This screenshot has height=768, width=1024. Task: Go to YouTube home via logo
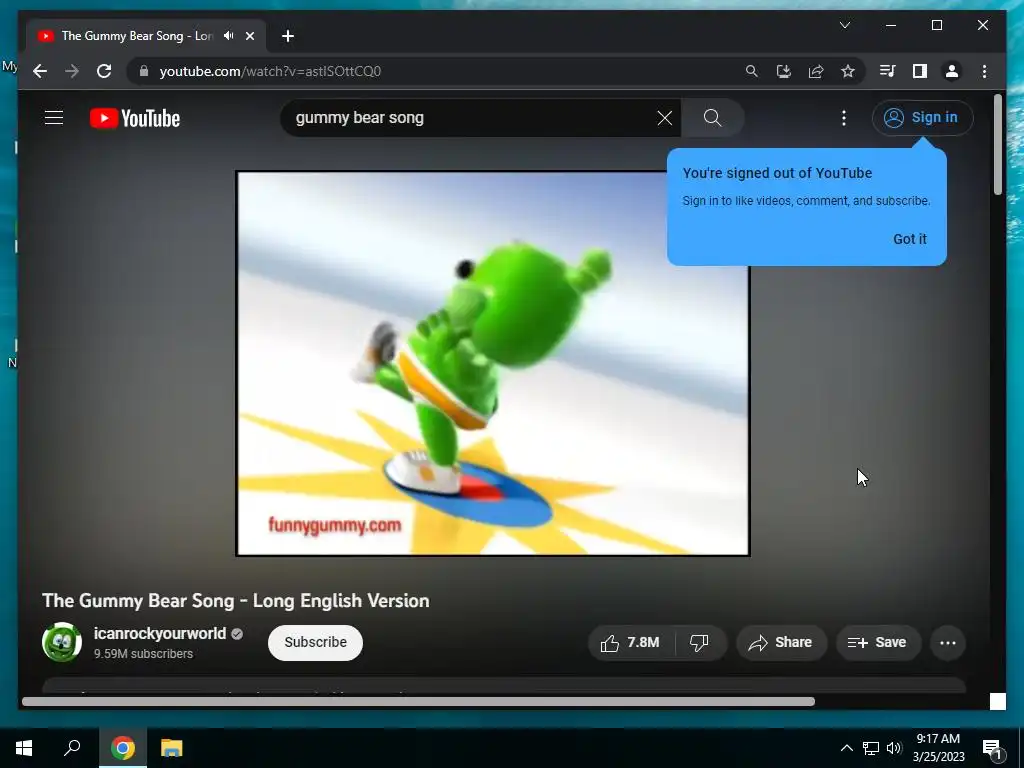pos(135,118)
